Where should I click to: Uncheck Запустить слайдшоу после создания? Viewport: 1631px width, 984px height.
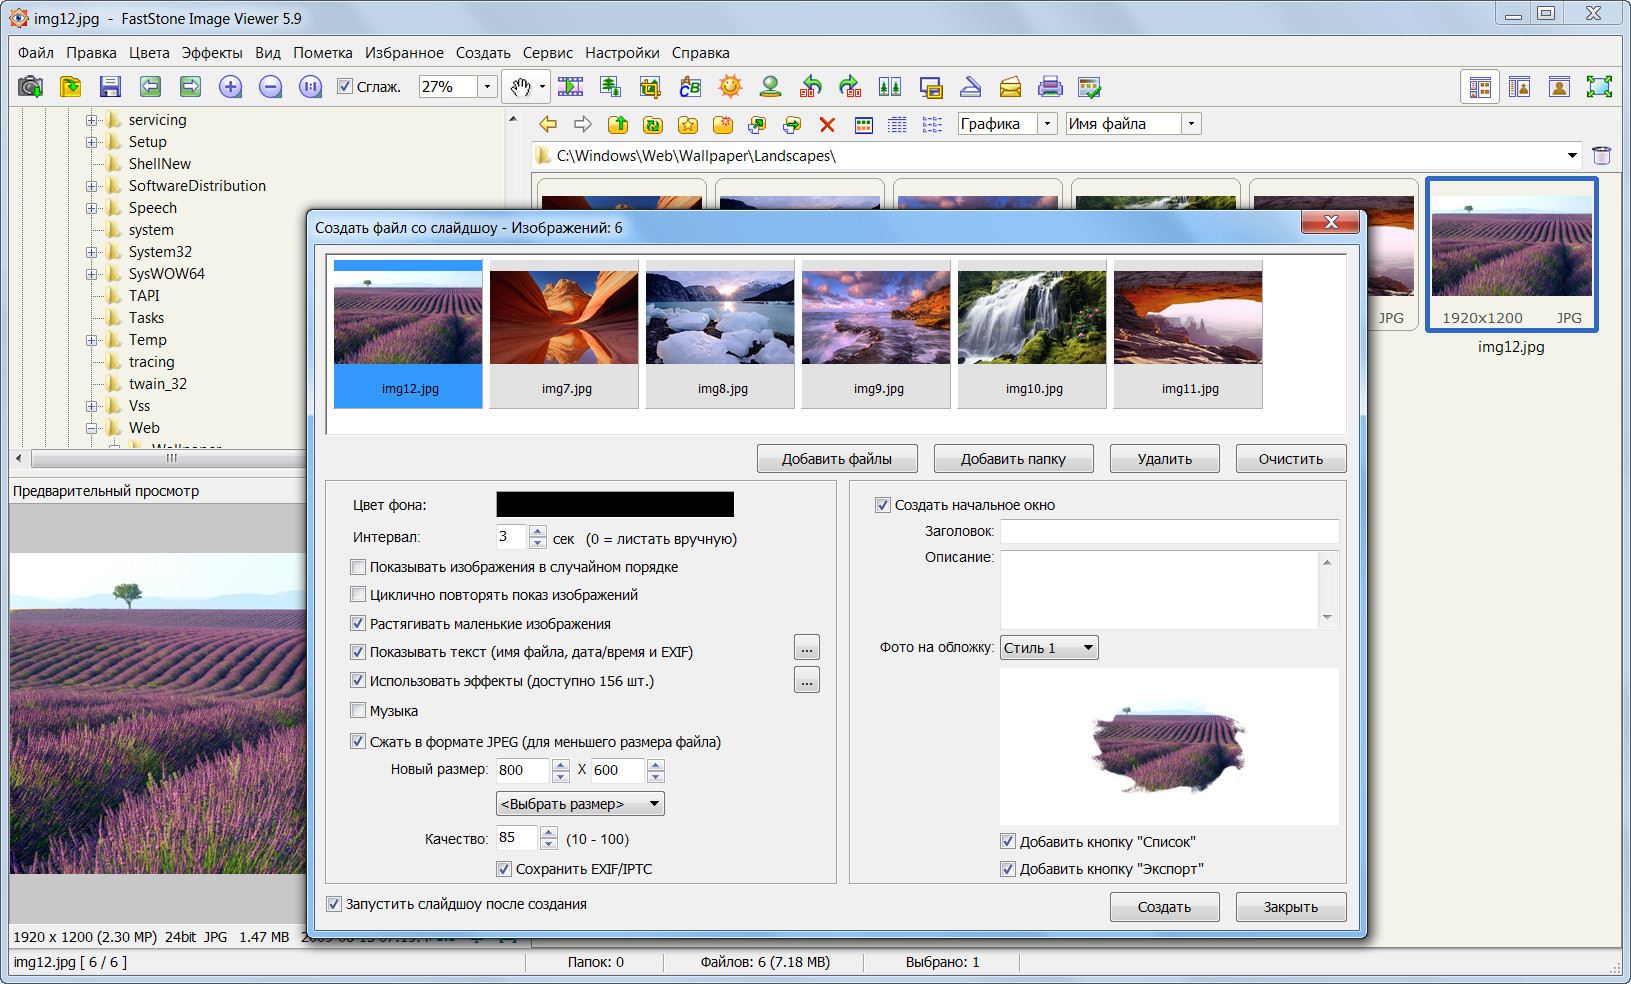(x=334, y=904)
